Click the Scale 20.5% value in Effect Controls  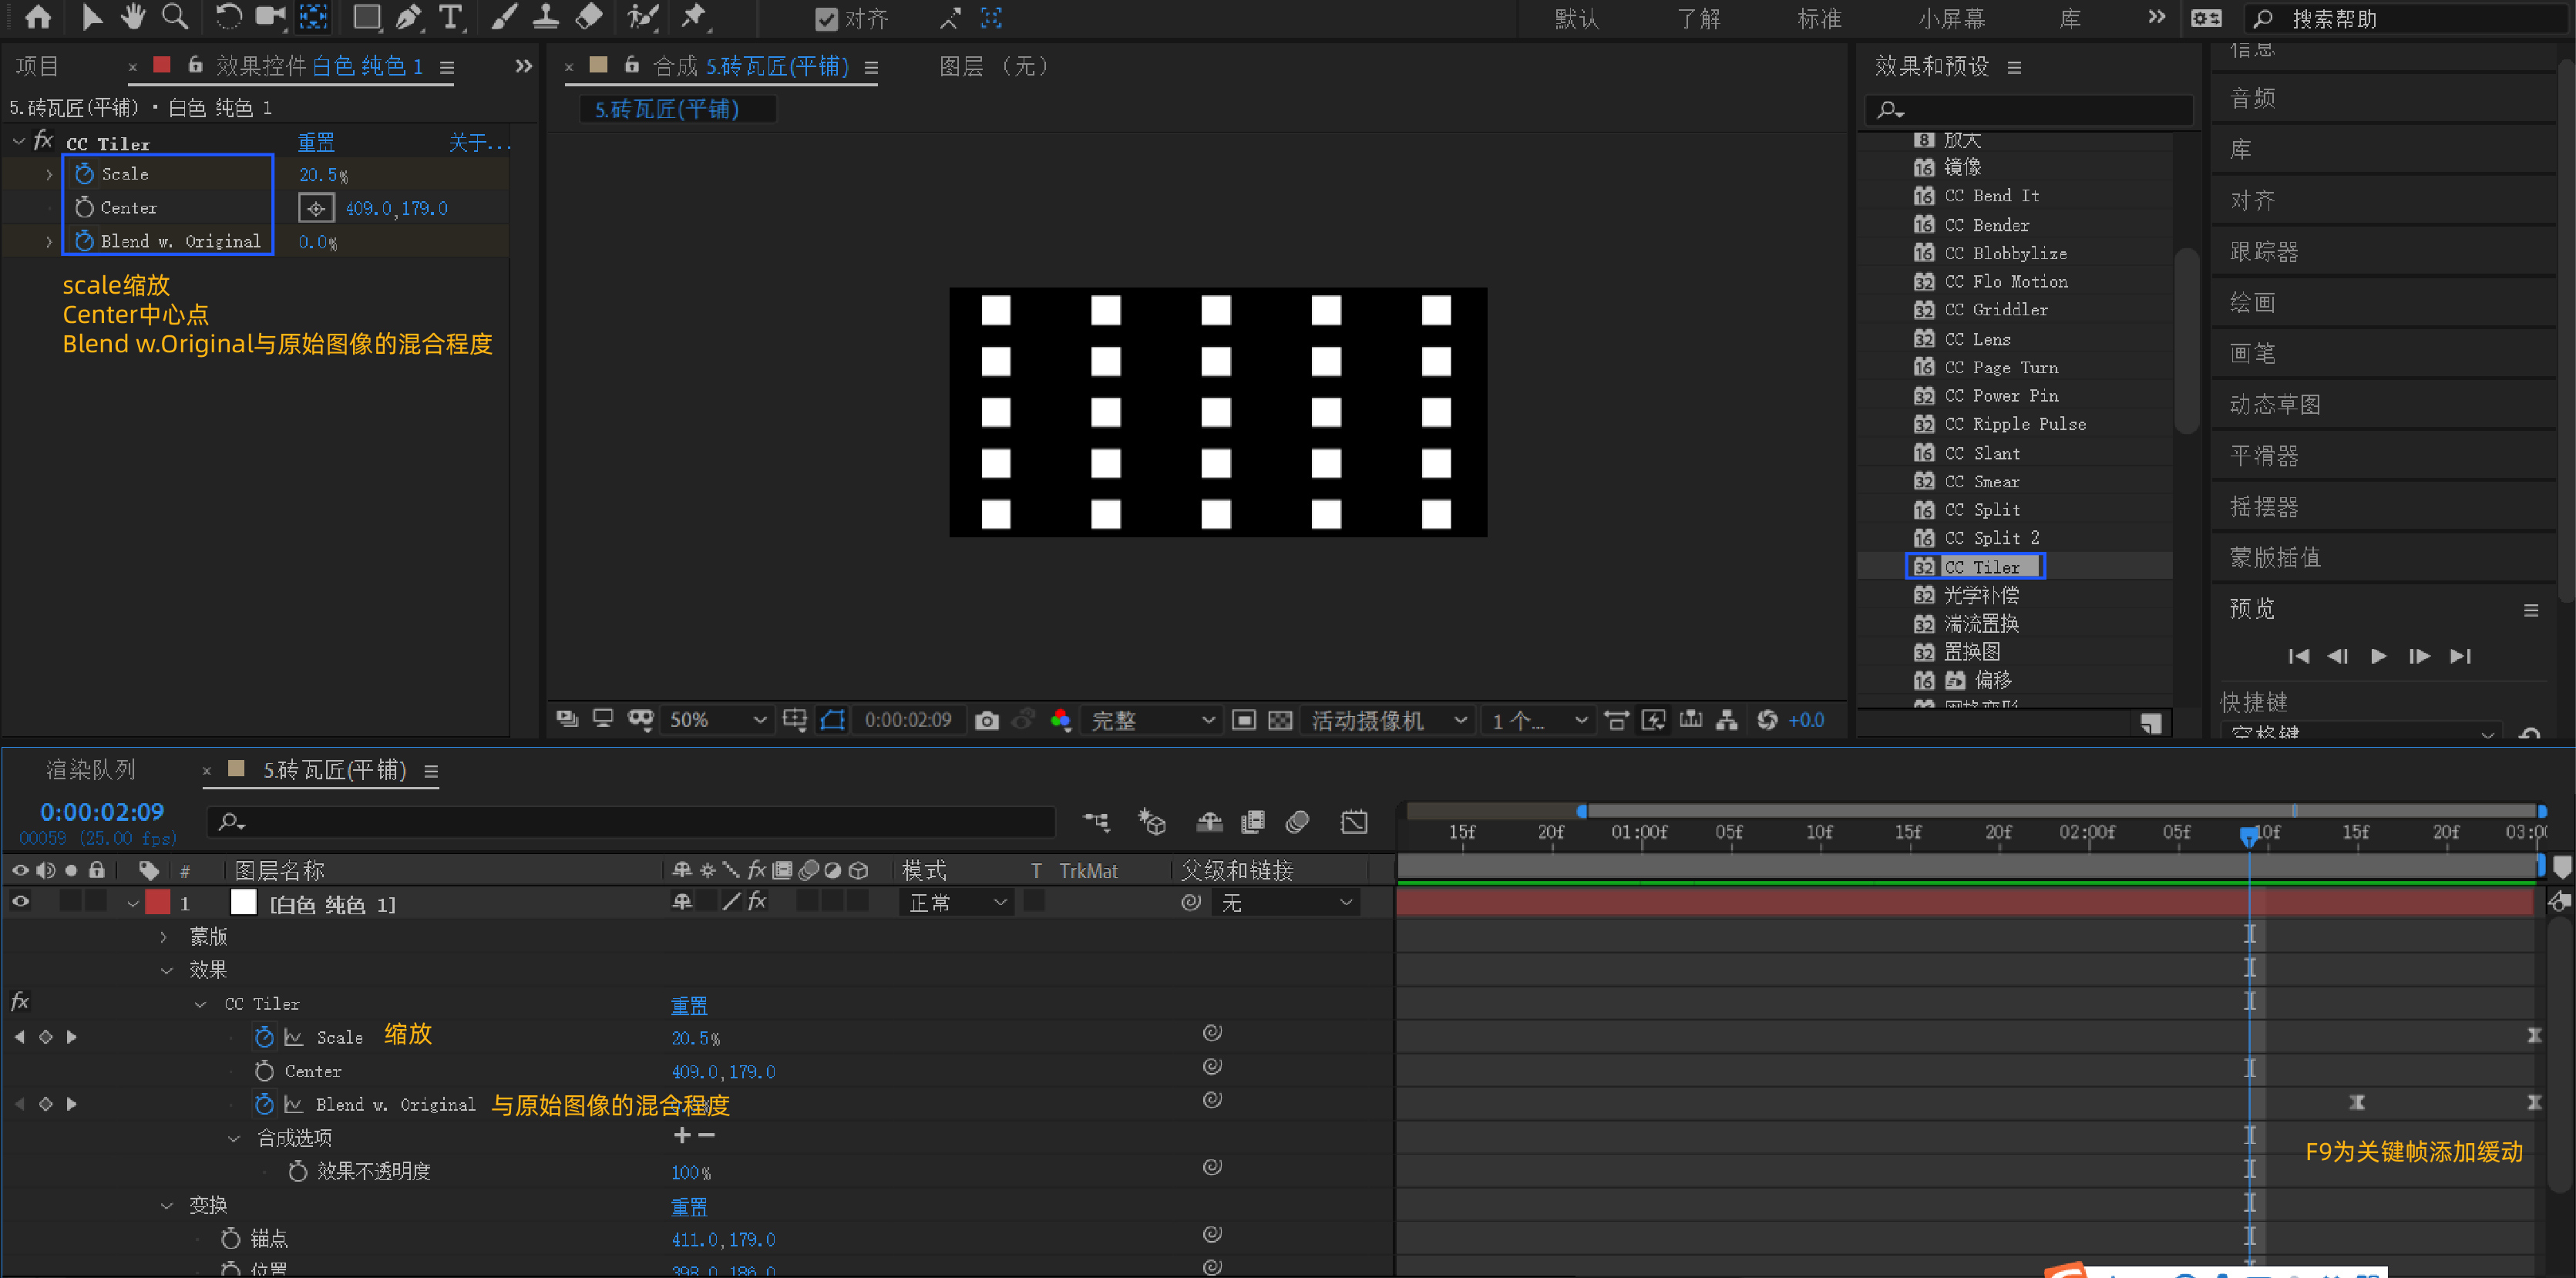323,175
